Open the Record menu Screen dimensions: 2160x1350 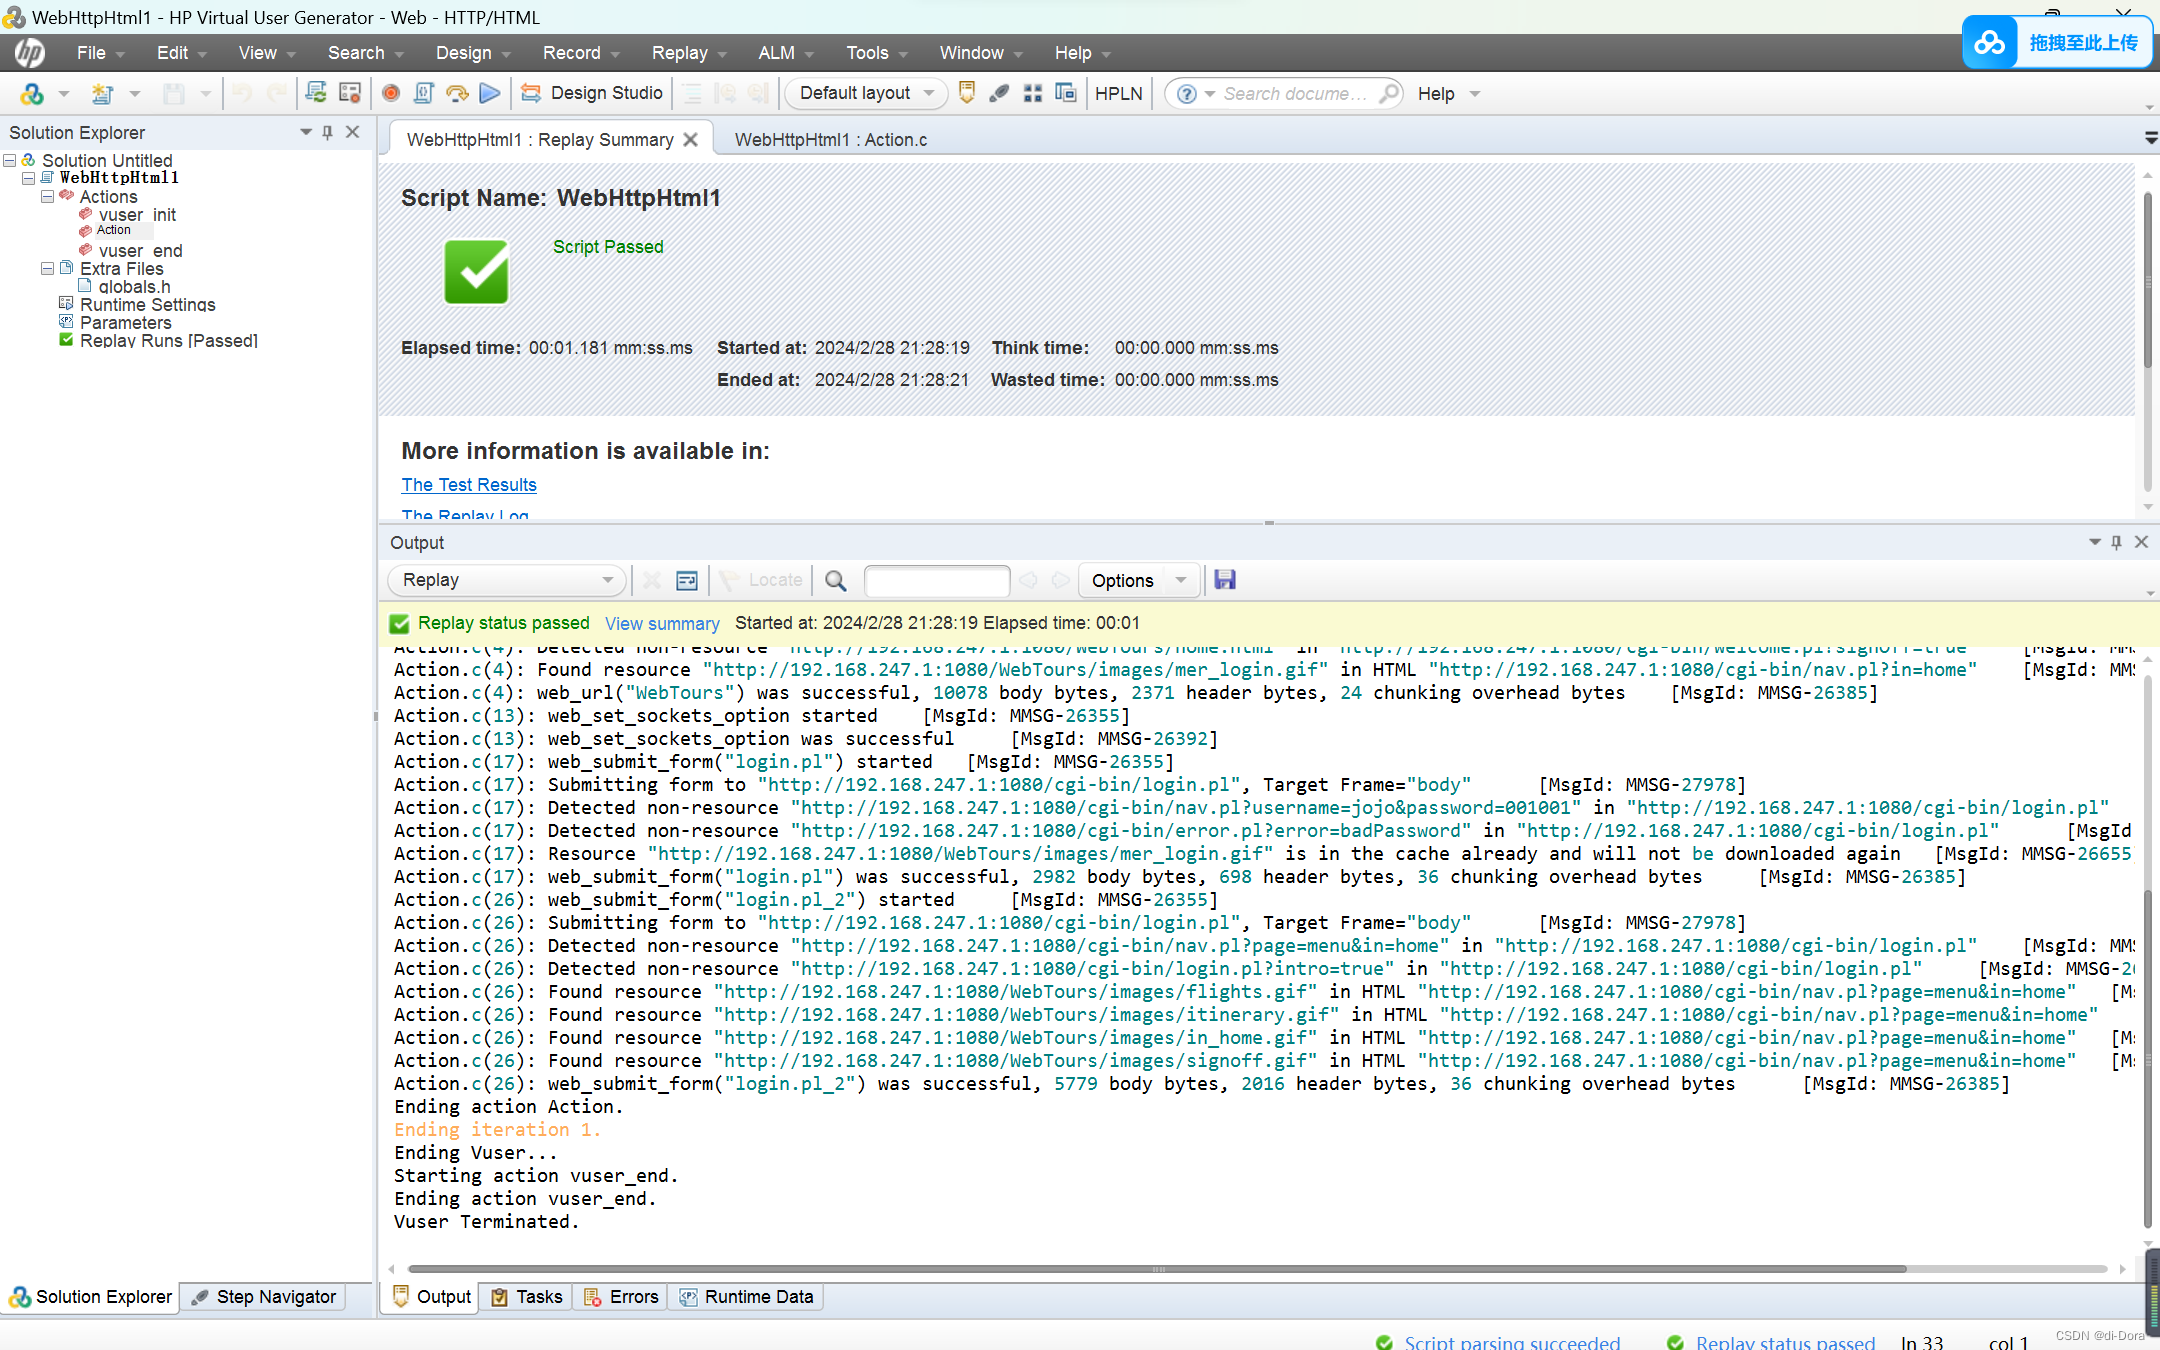[580, 53]
